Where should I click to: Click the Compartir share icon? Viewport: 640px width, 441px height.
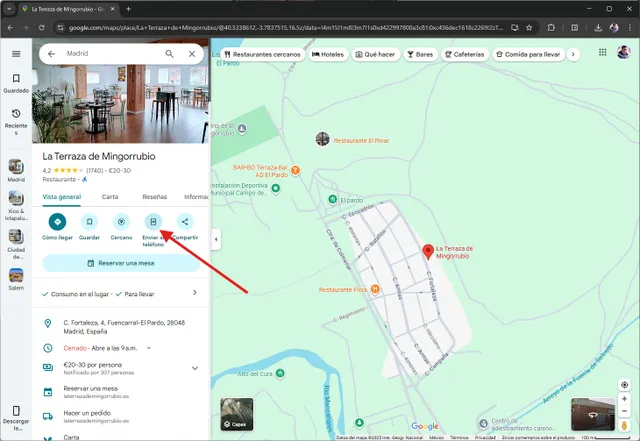(185, 222)
